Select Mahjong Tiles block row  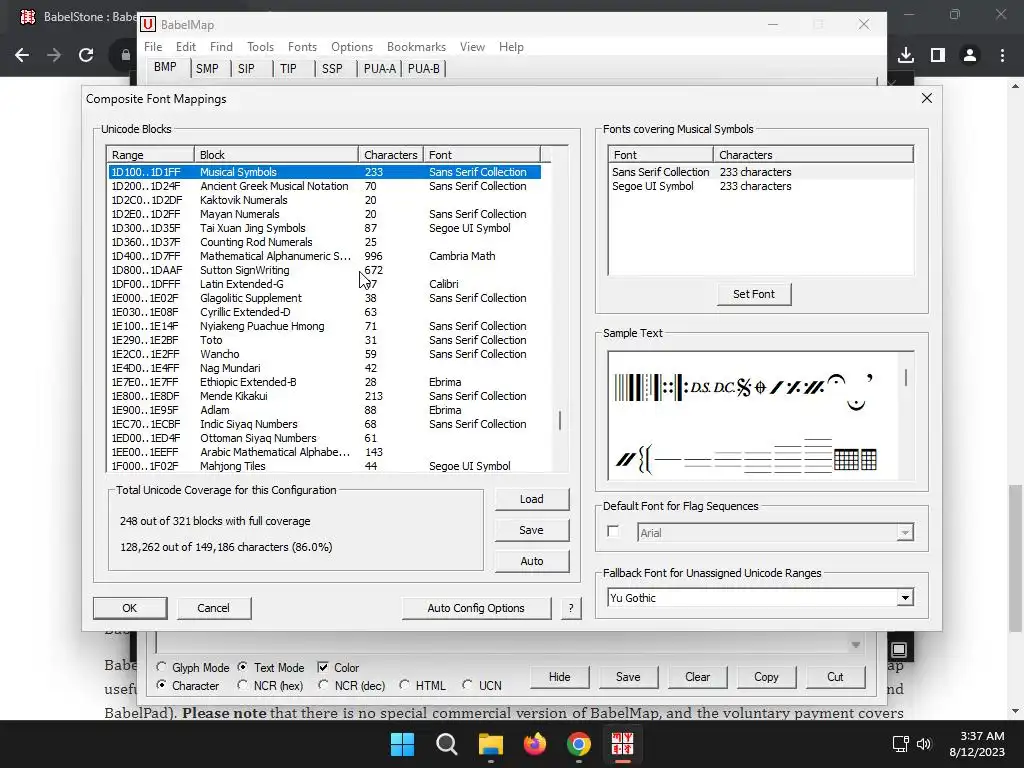click(325, 466)
